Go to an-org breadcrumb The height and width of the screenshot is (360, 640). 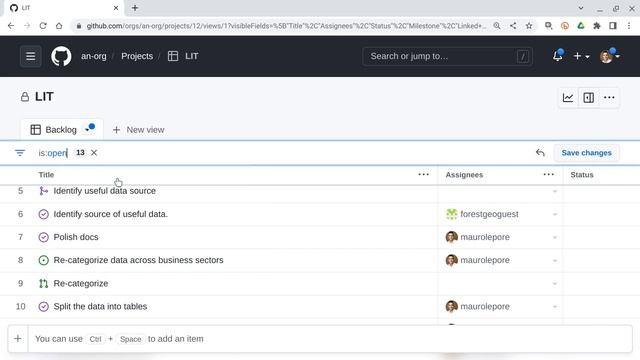93,56
